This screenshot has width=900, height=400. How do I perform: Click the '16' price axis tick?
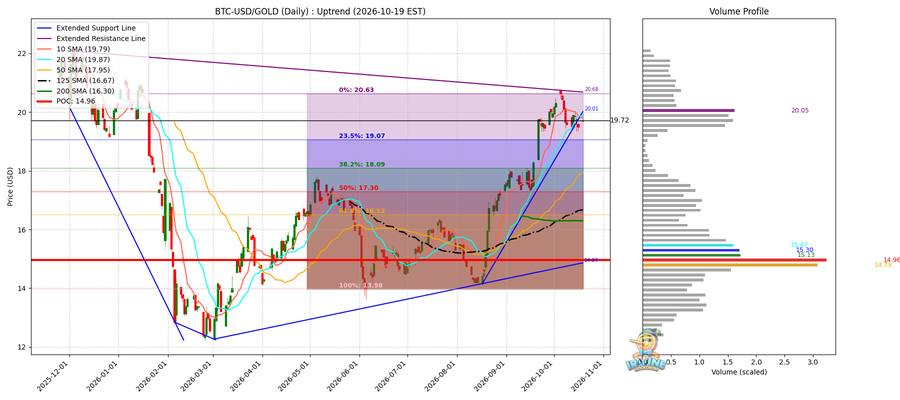click(22, 230)
